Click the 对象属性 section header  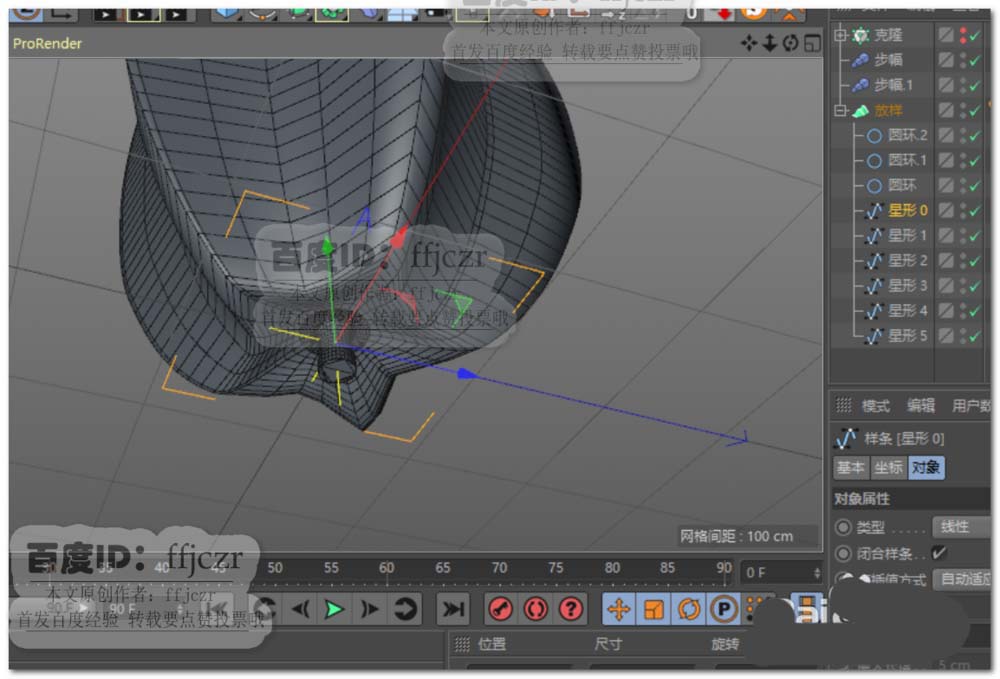pos(911,499)
